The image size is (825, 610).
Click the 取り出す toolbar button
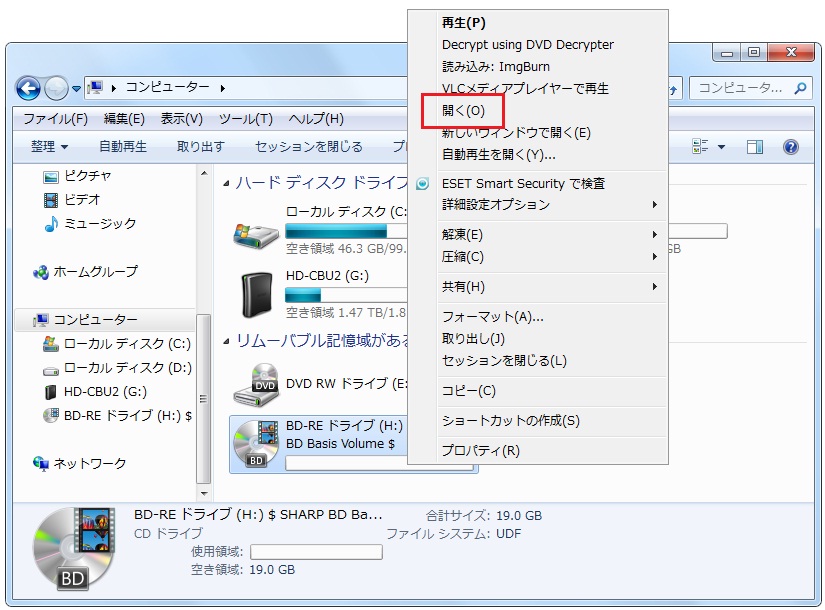click(x=200, y=146)
